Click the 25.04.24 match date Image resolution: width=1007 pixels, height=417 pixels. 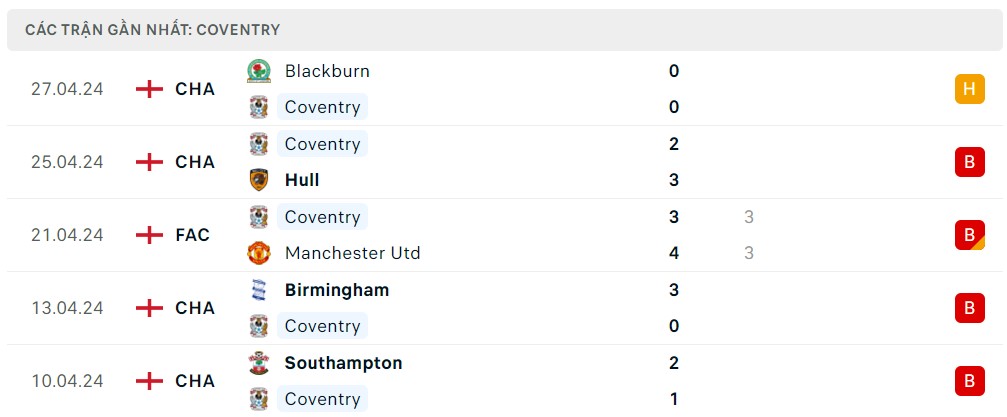pos(68,162)
